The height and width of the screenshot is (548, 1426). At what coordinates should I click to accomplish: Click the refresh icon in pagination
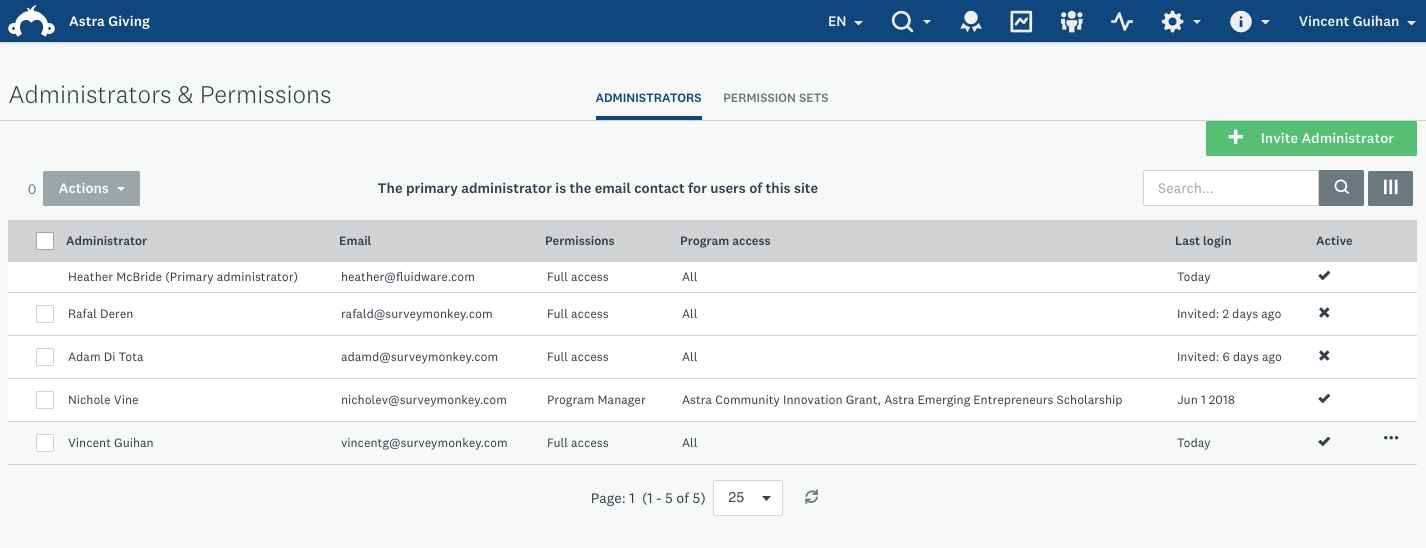tap(812, 497)
